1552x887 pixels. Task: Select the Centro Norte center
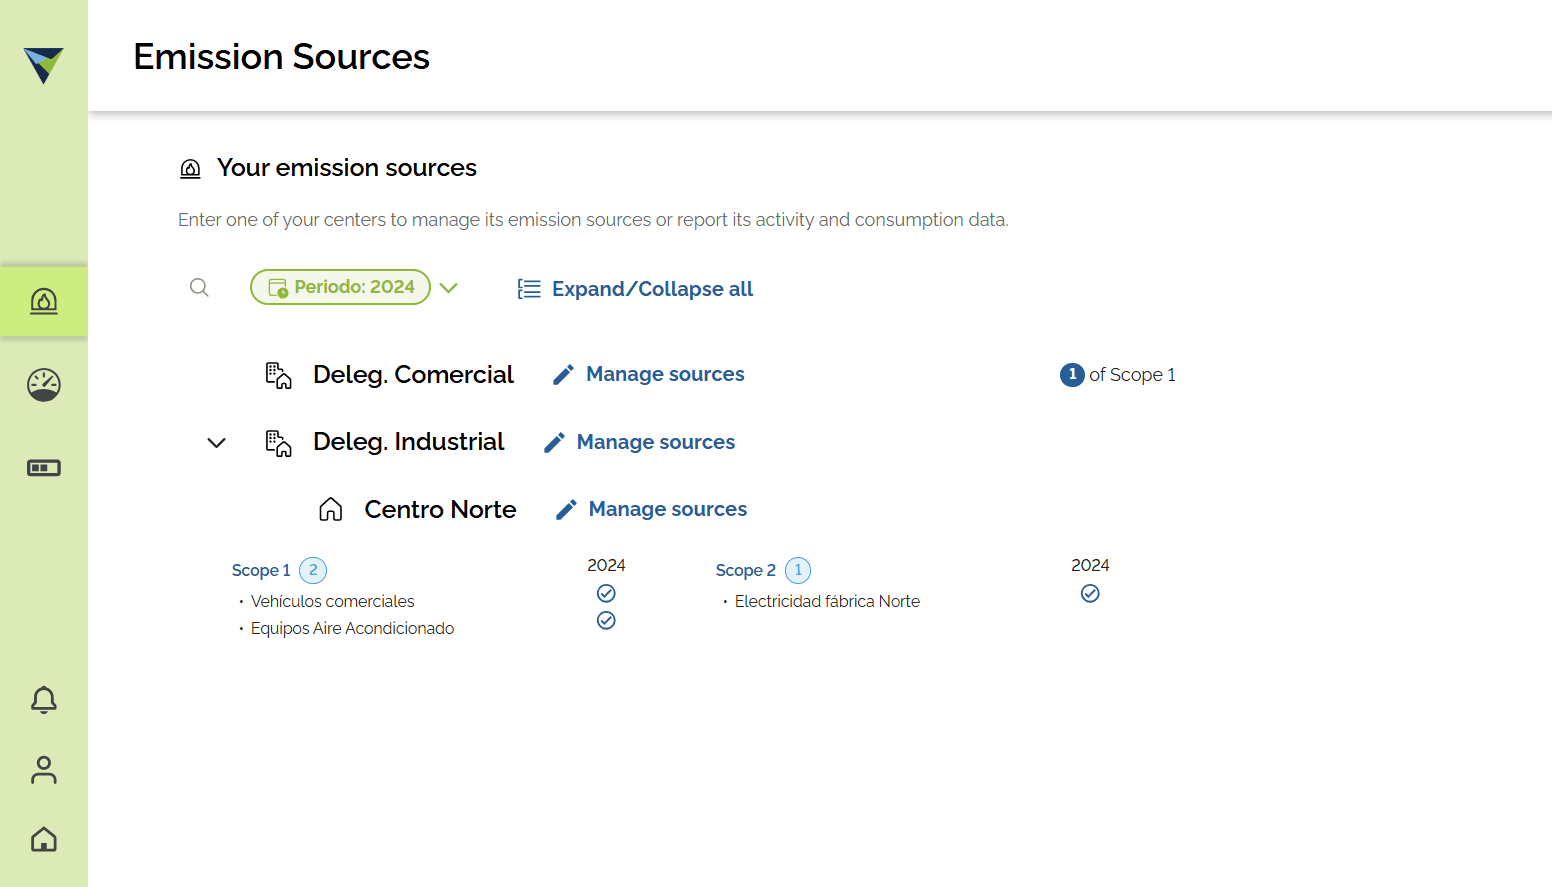coord(440,510)
